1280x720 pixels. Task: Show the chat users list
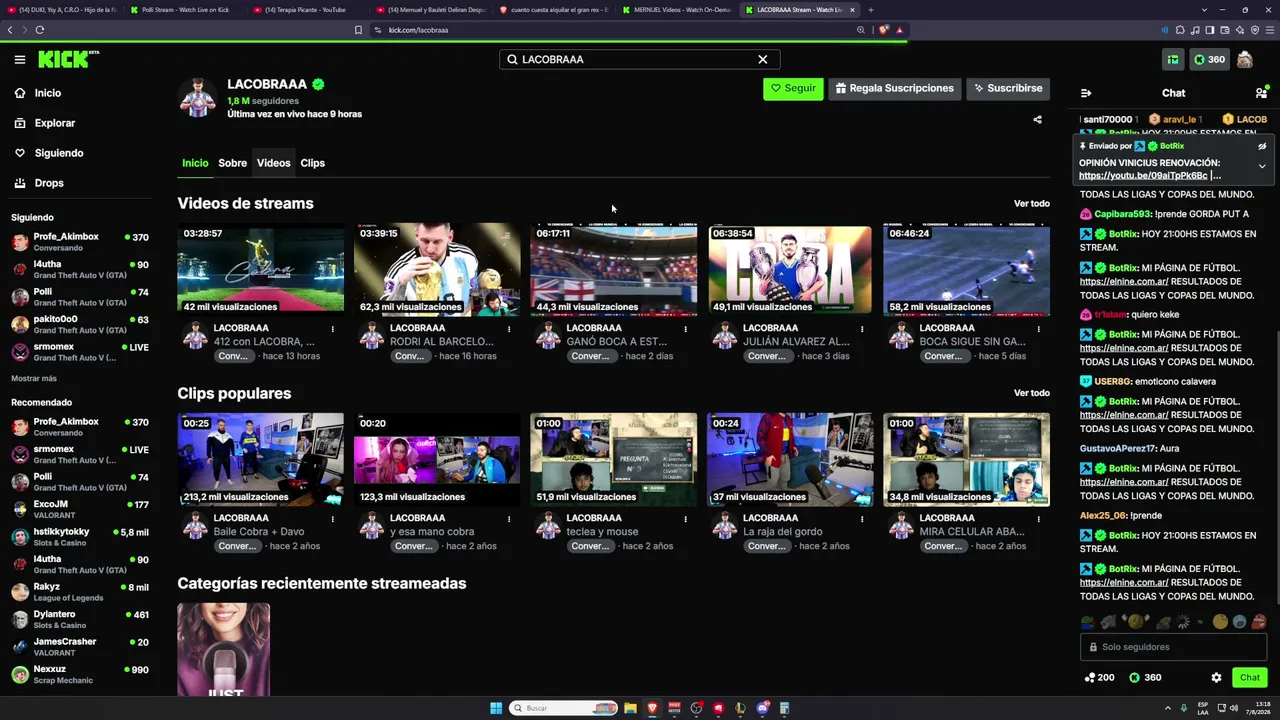(1261, 93)
